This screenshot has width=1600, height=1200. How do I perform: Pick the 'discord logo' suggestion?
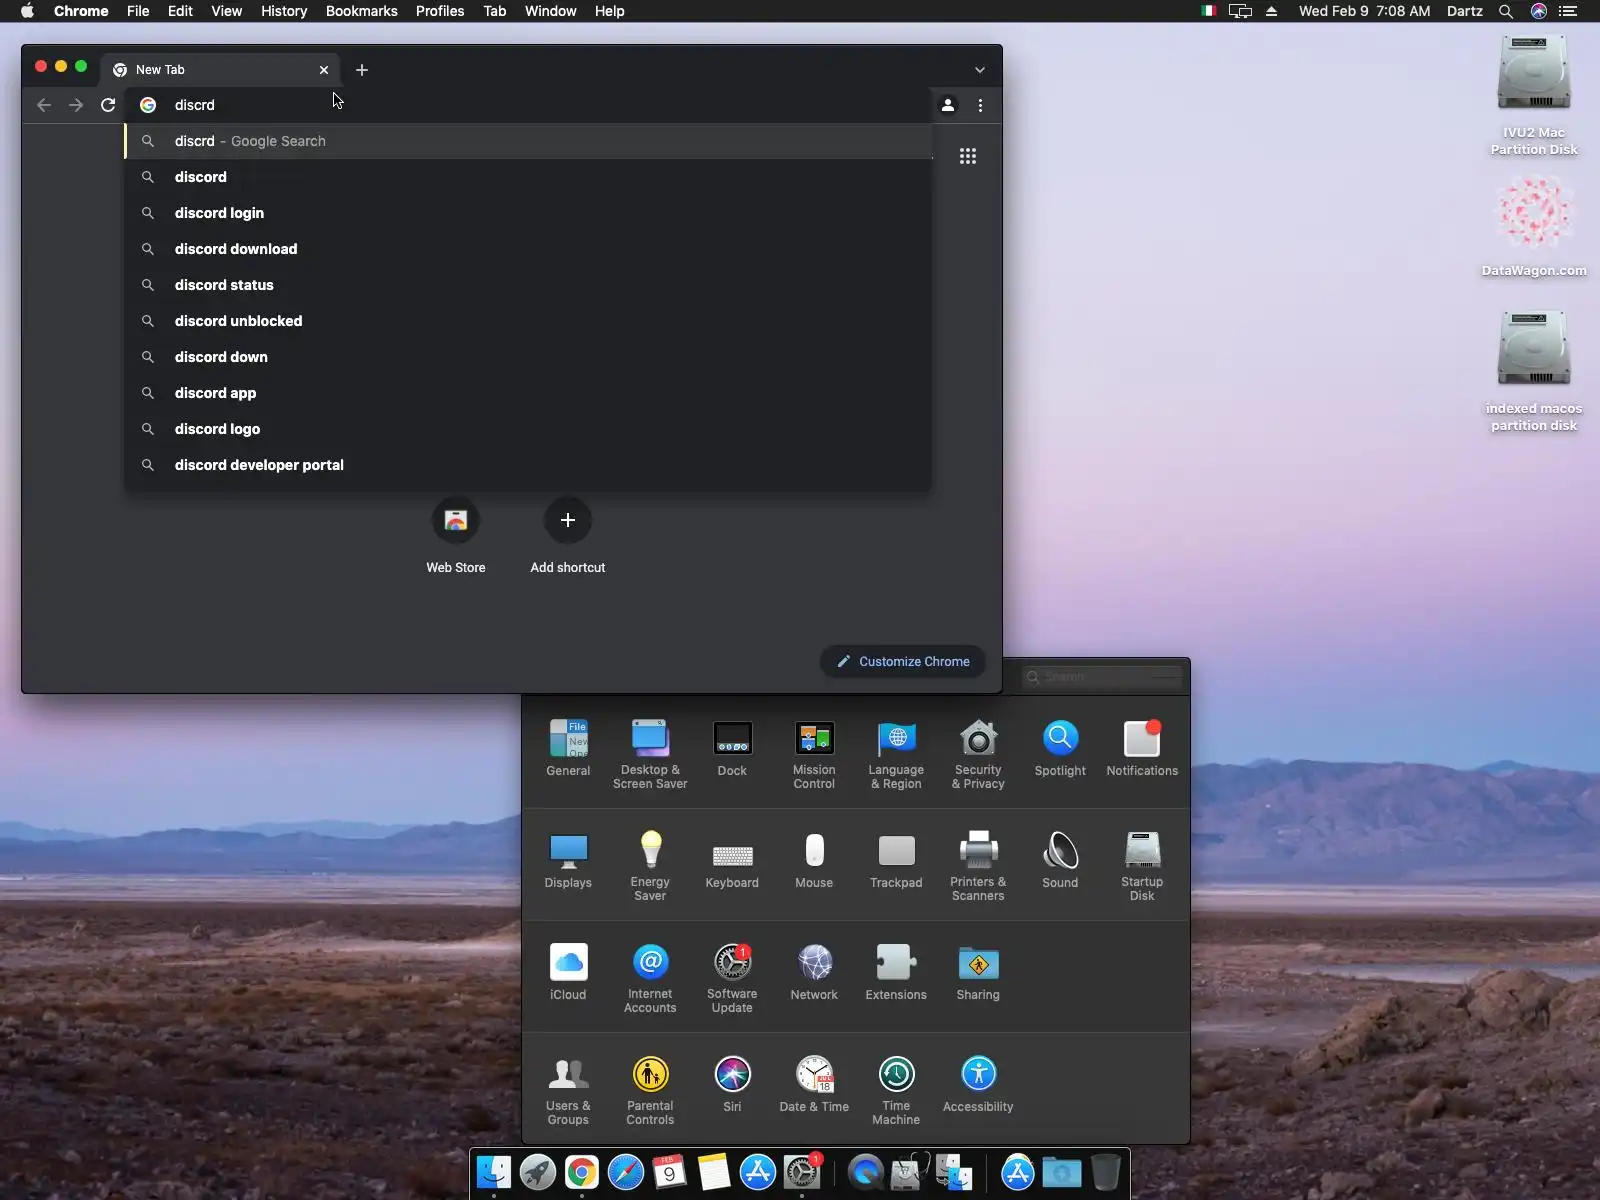point(528,429)
